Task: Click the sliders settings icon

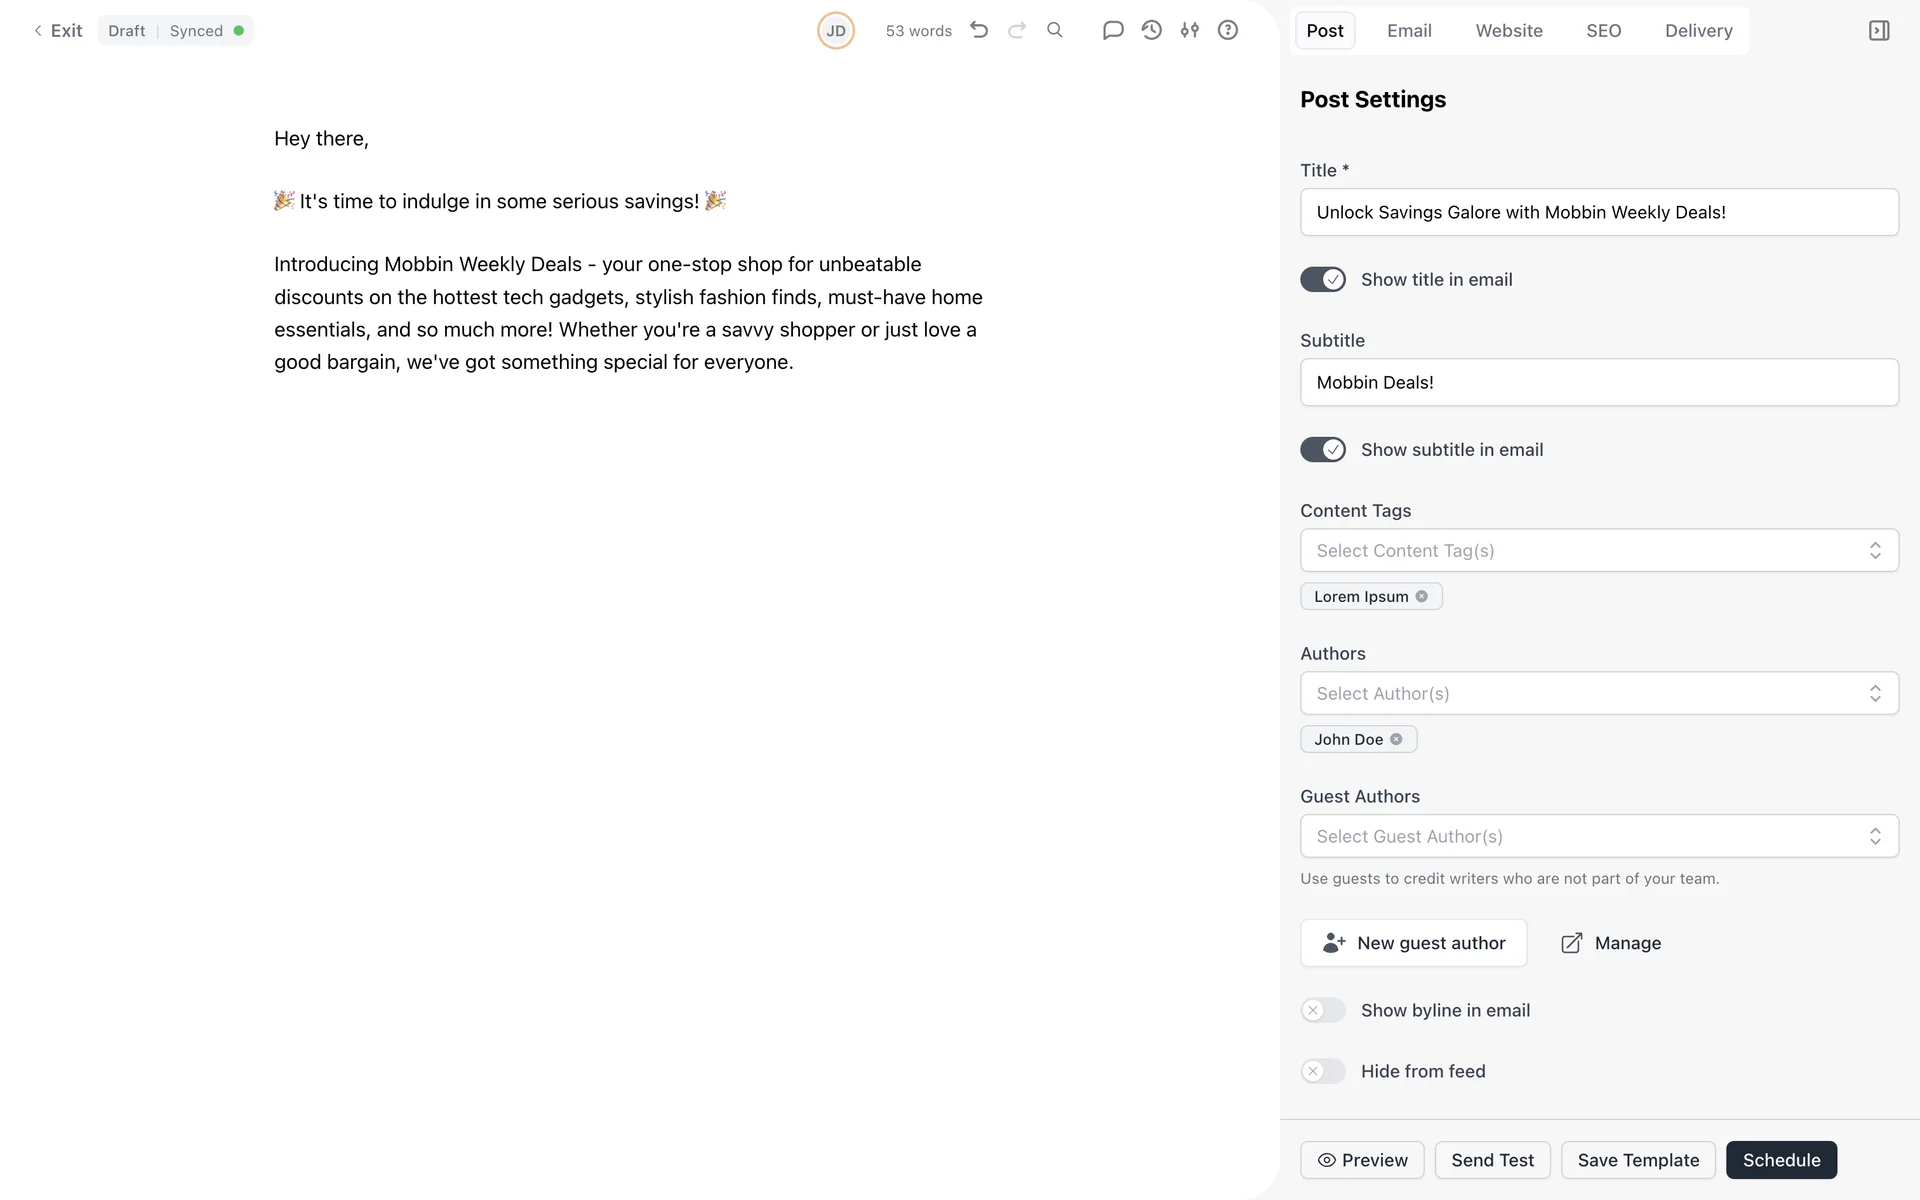Action: 1190,30
